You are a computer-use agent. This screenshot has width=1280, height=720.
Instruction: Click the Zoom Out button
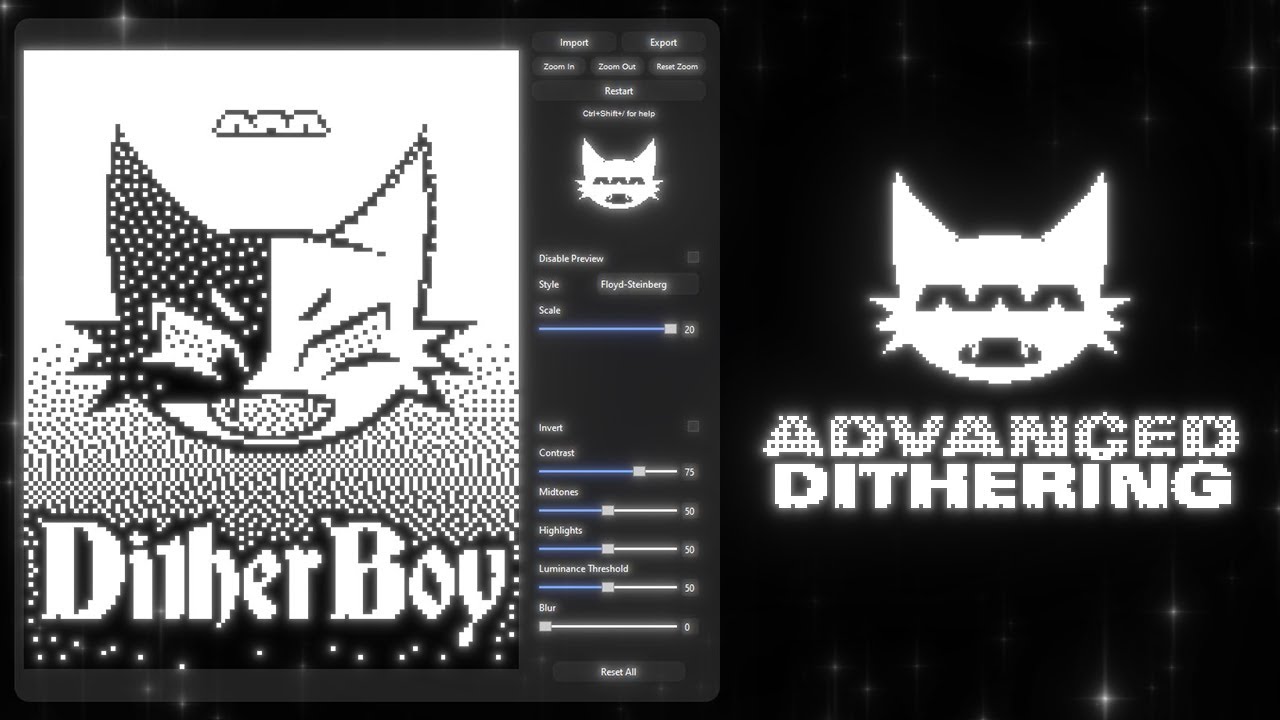(617, 66)
